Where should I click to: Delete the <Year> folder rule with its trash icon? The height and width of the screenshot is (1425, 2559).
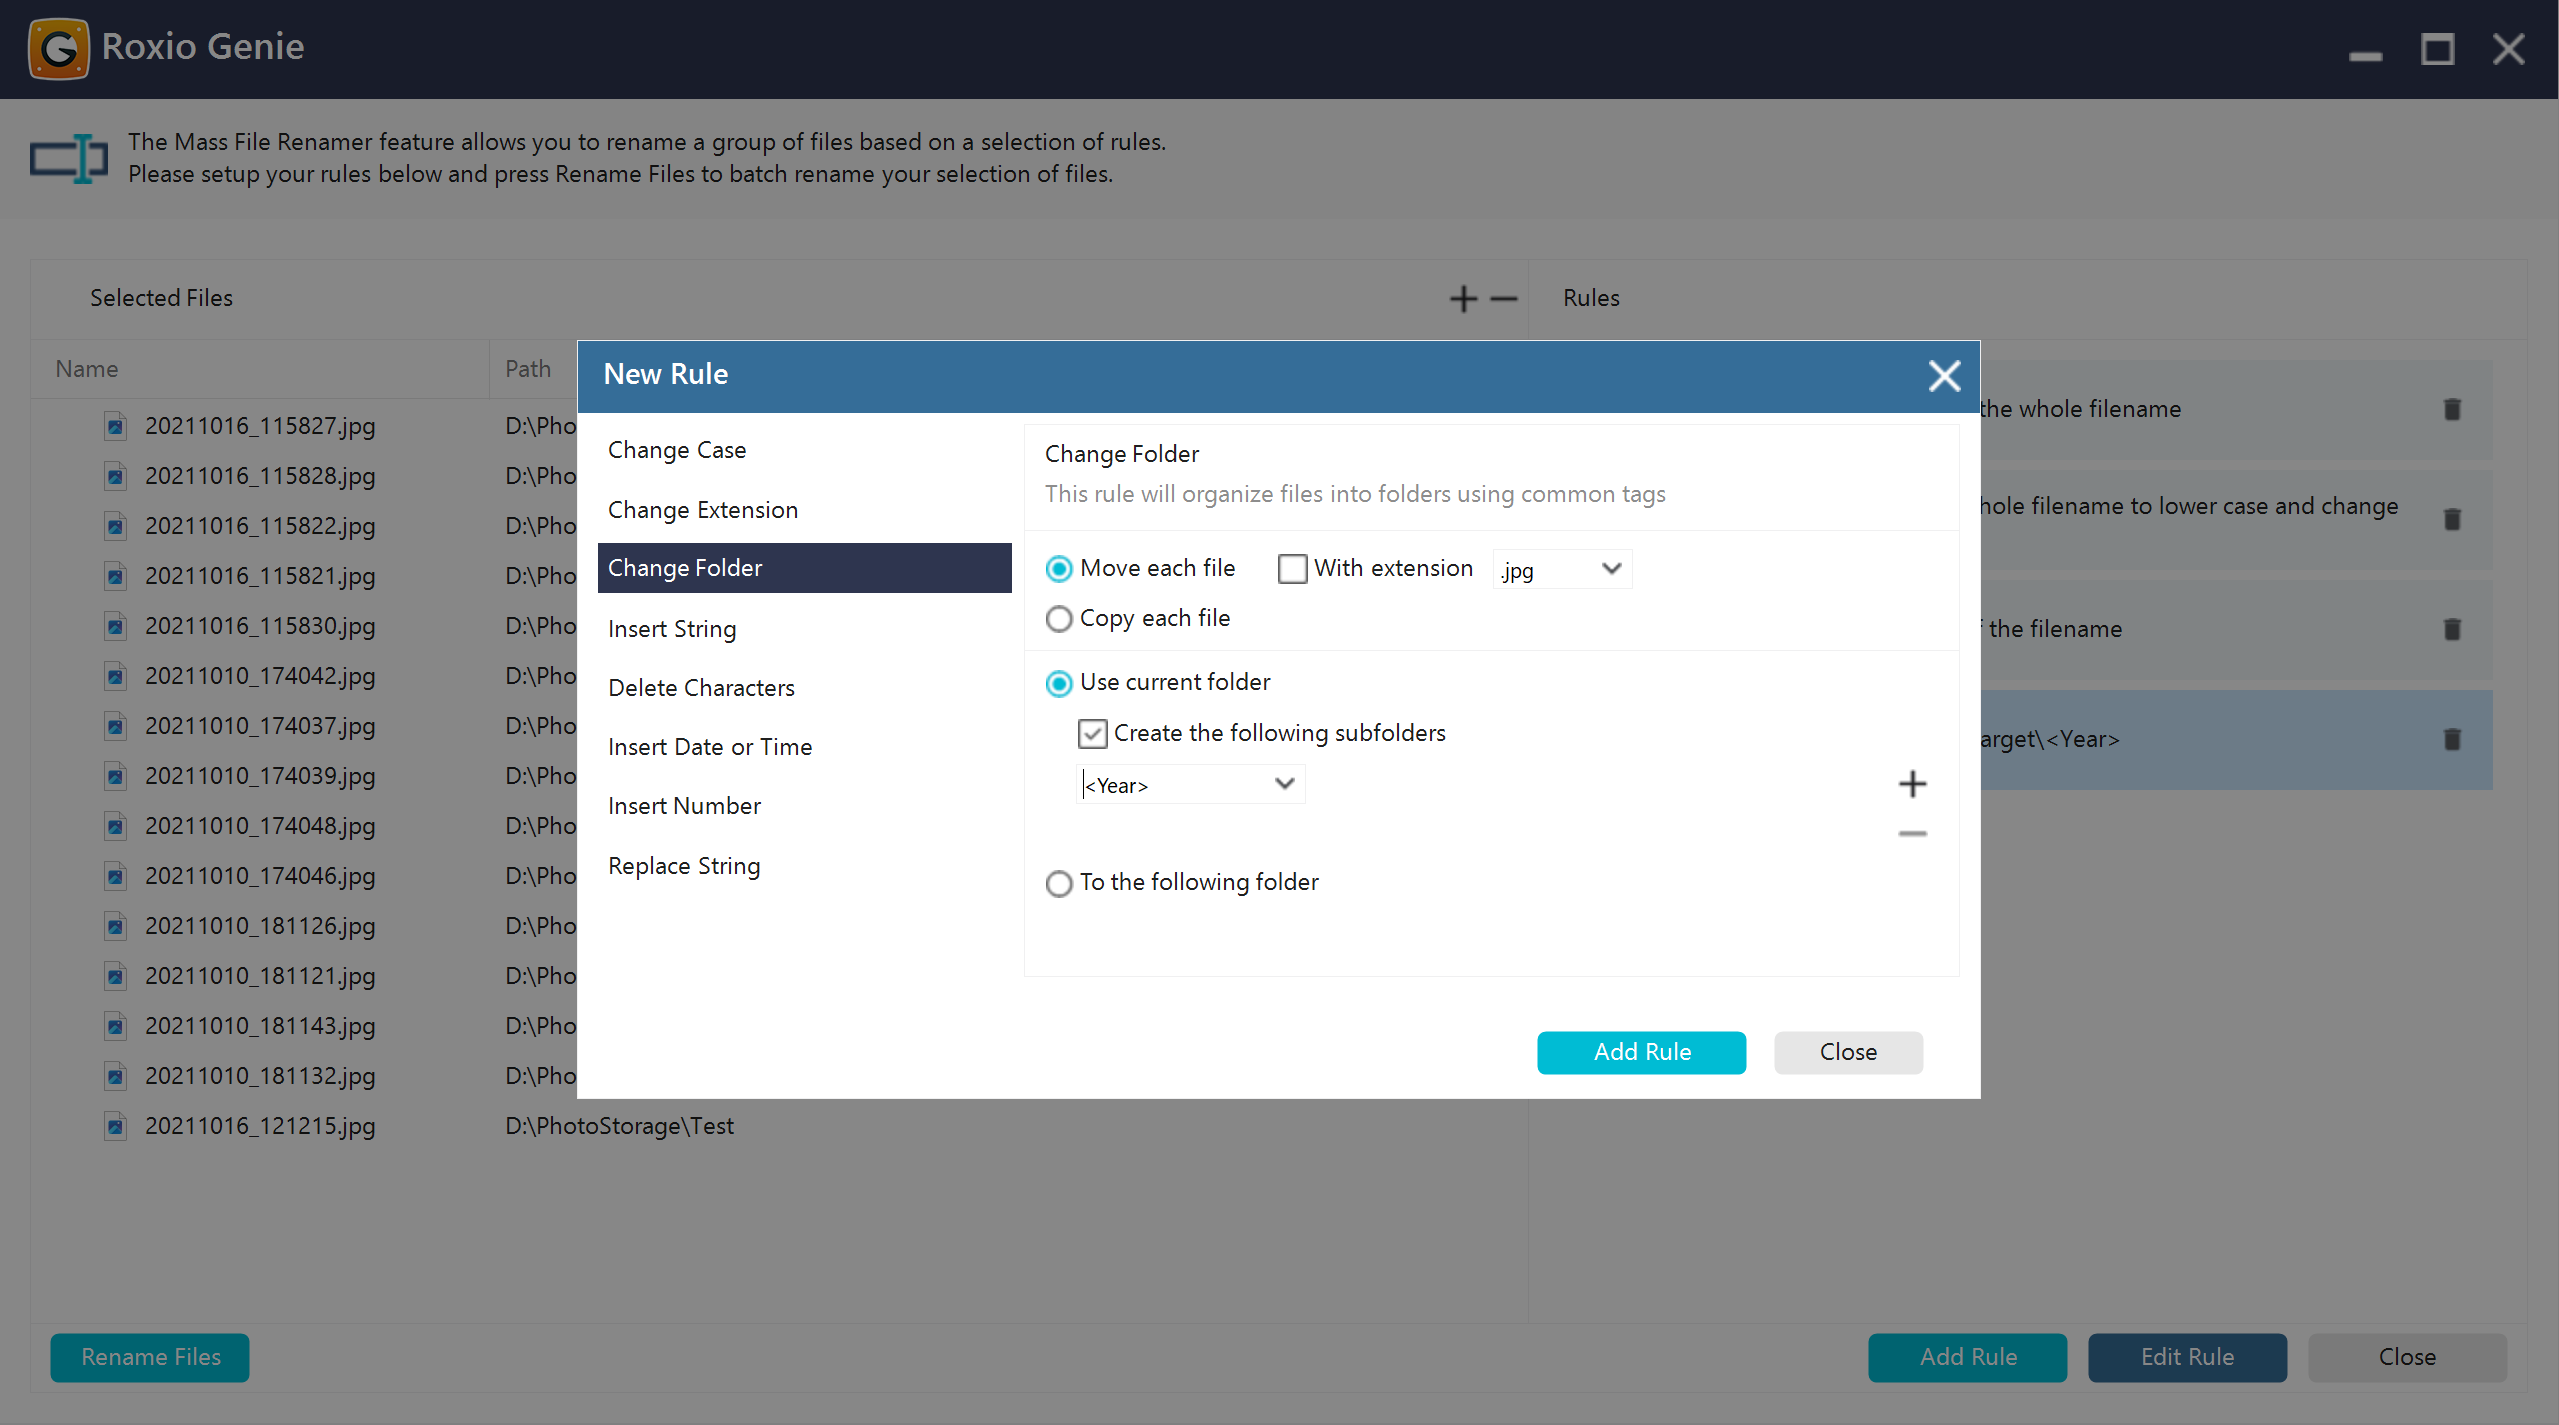click(2452, 739)
